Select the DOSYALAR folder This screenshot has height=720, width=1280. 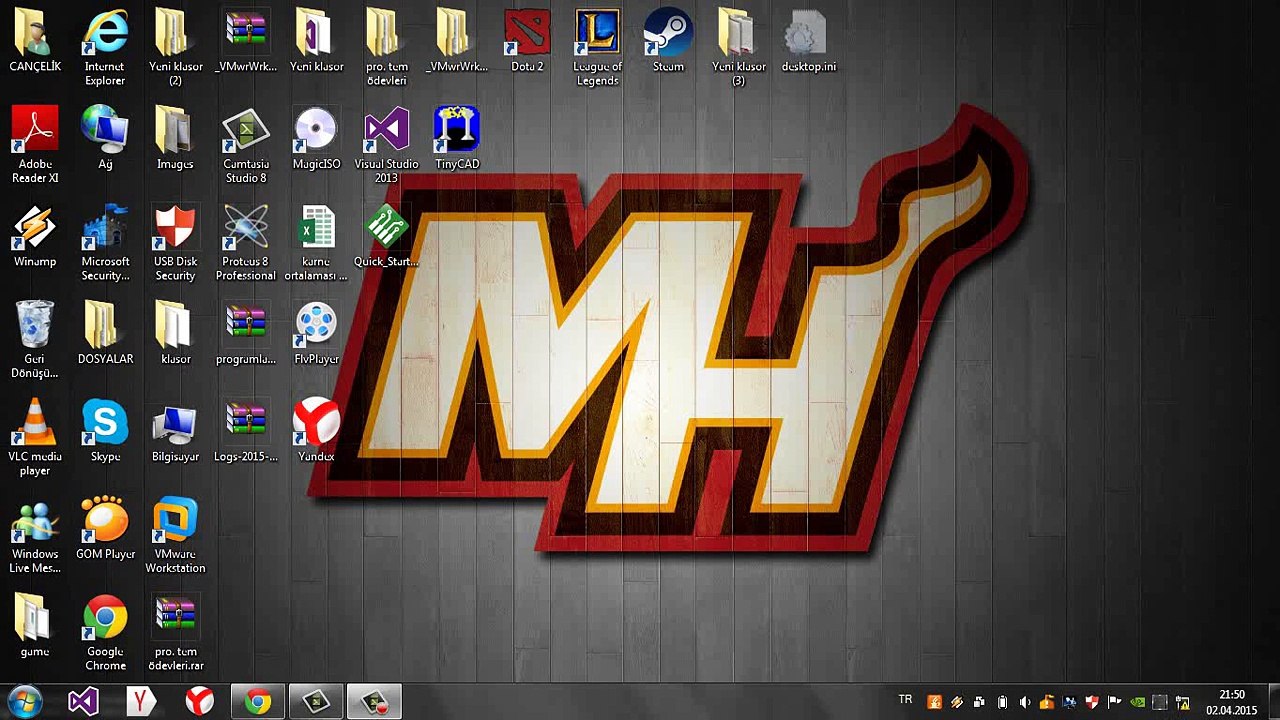click(105, 333)
